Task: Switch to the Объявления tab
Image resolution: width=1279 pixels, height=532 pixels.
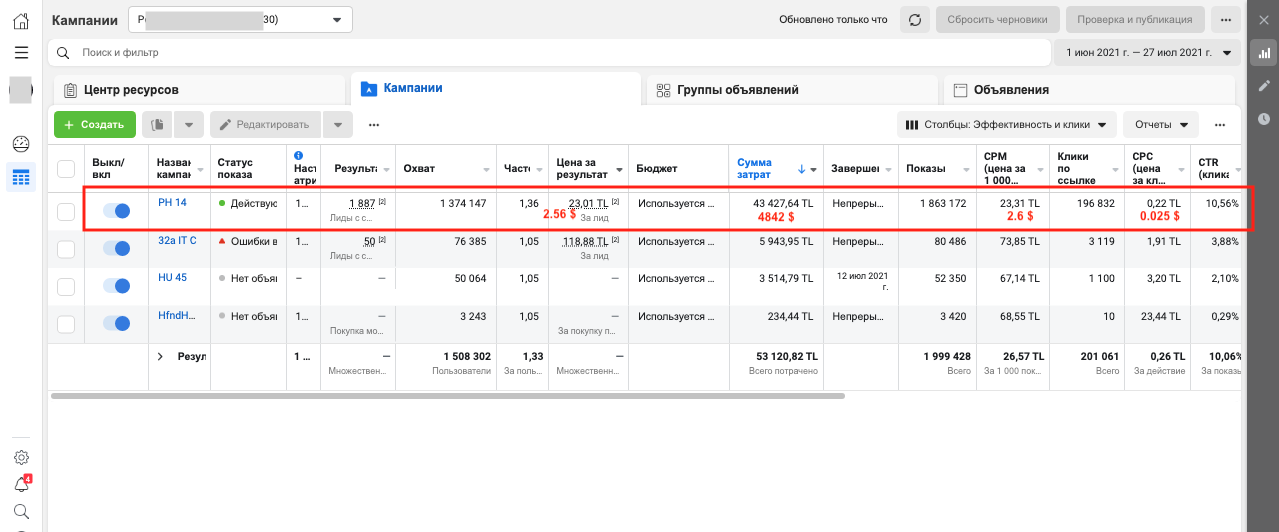Action: coord(1010,90)
